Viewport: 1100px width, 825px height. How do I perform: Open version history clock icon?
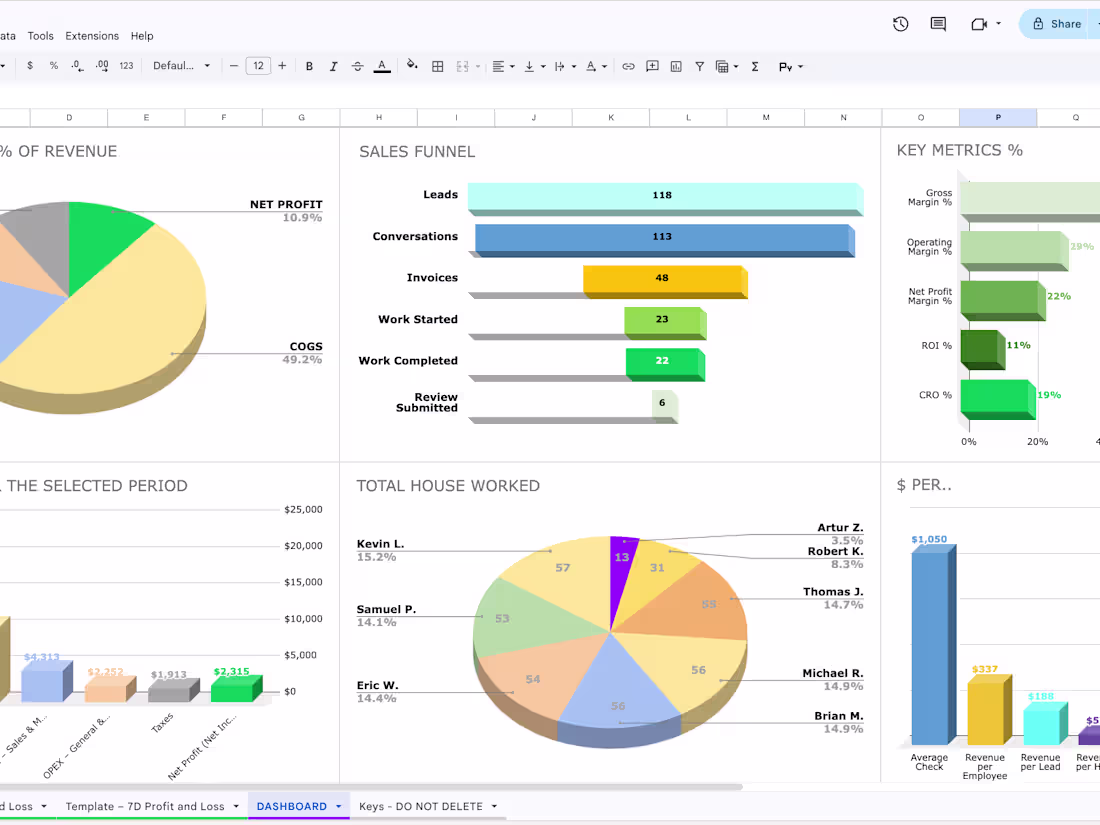coord(901,24)
